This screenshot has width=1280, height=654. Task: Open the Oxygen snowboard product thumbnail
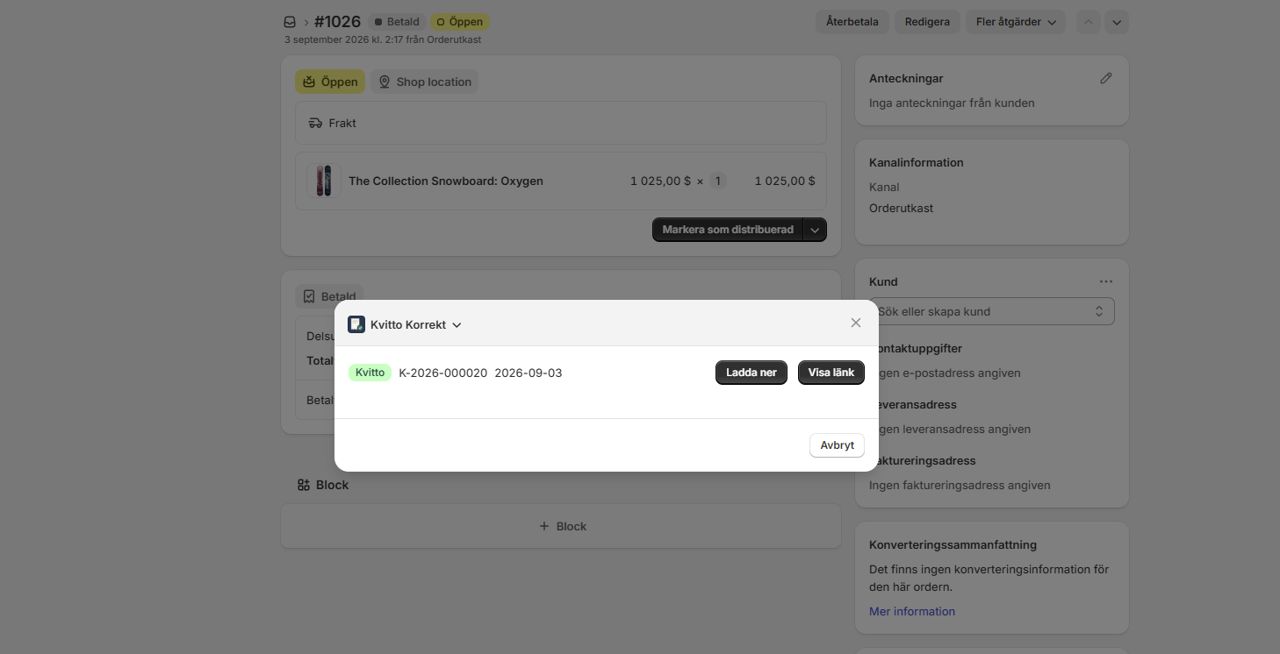(x=323, y=181)
